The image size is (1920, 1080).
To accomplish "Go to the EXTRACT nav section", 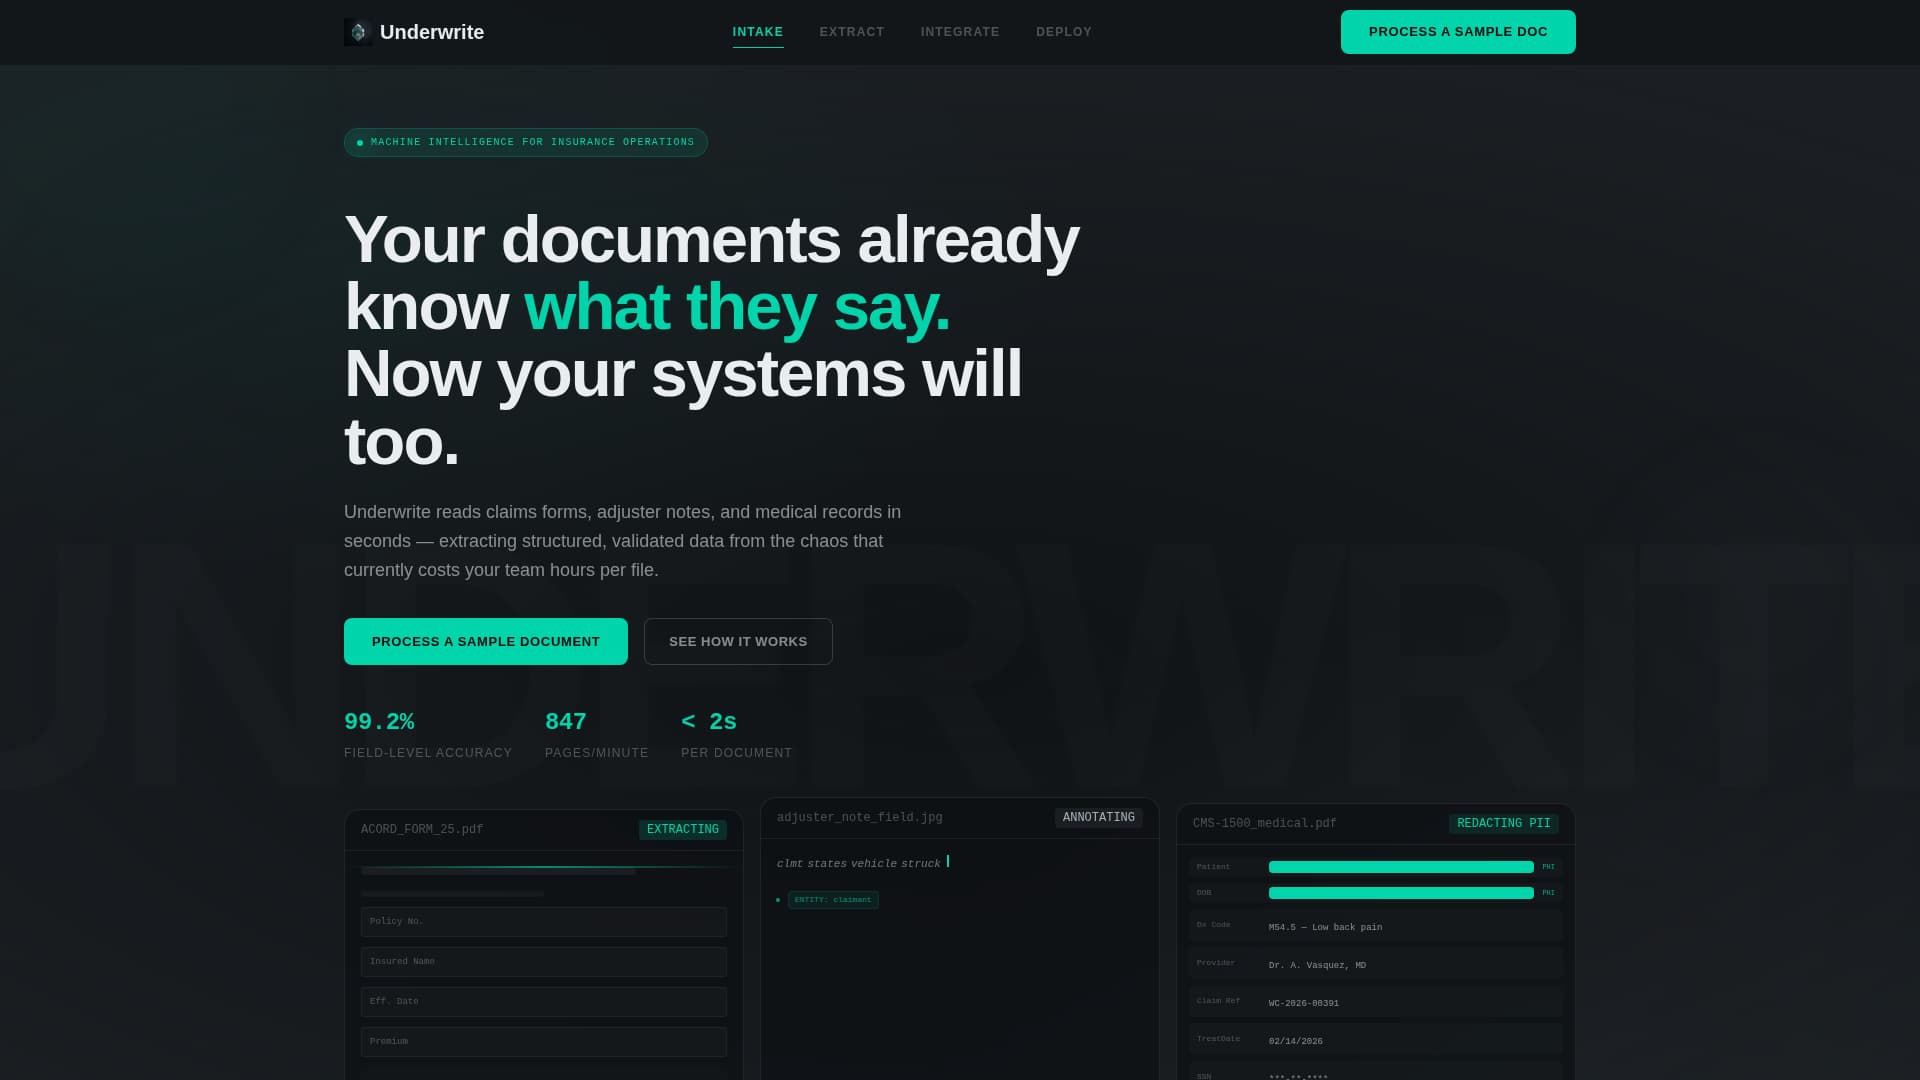I will click(852, 32).
